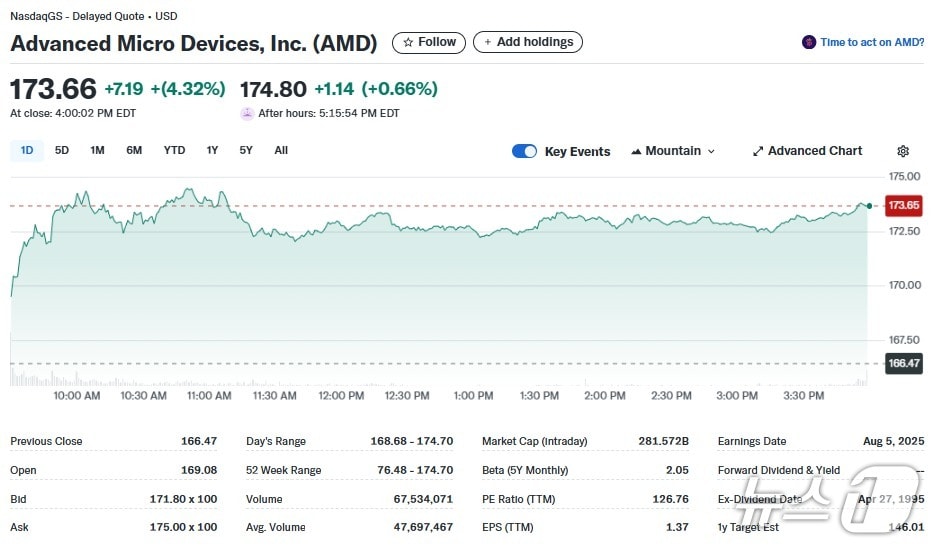Click the Ask value 175.00 x 100

click(x=183, y=527)
